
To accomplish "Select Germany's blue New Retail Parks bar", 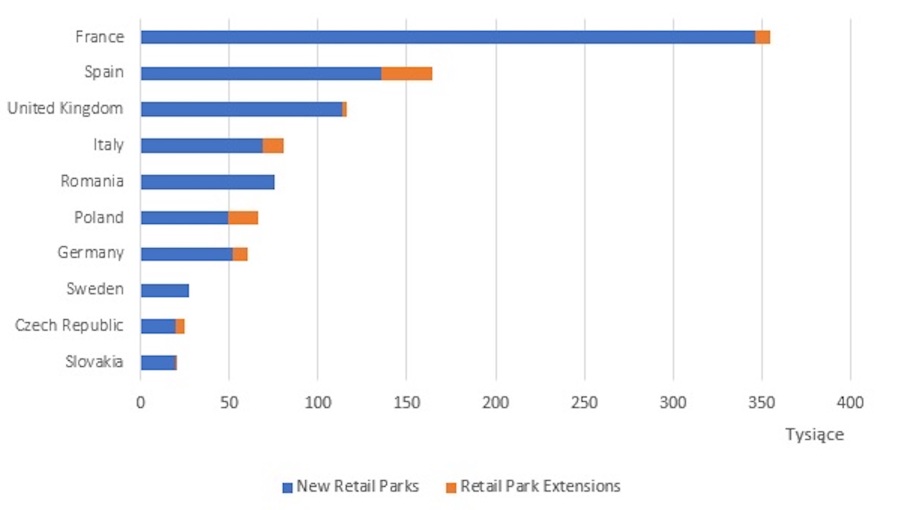I will pyautogui.click(x=187, y=254).
